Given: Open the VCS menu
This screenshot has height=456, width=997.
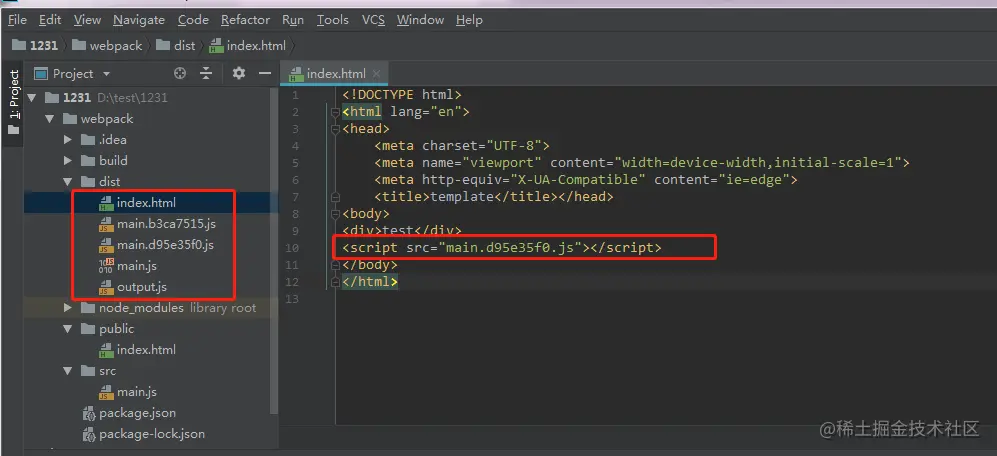Looking at the screenshot, I should (x=373, y=20).
